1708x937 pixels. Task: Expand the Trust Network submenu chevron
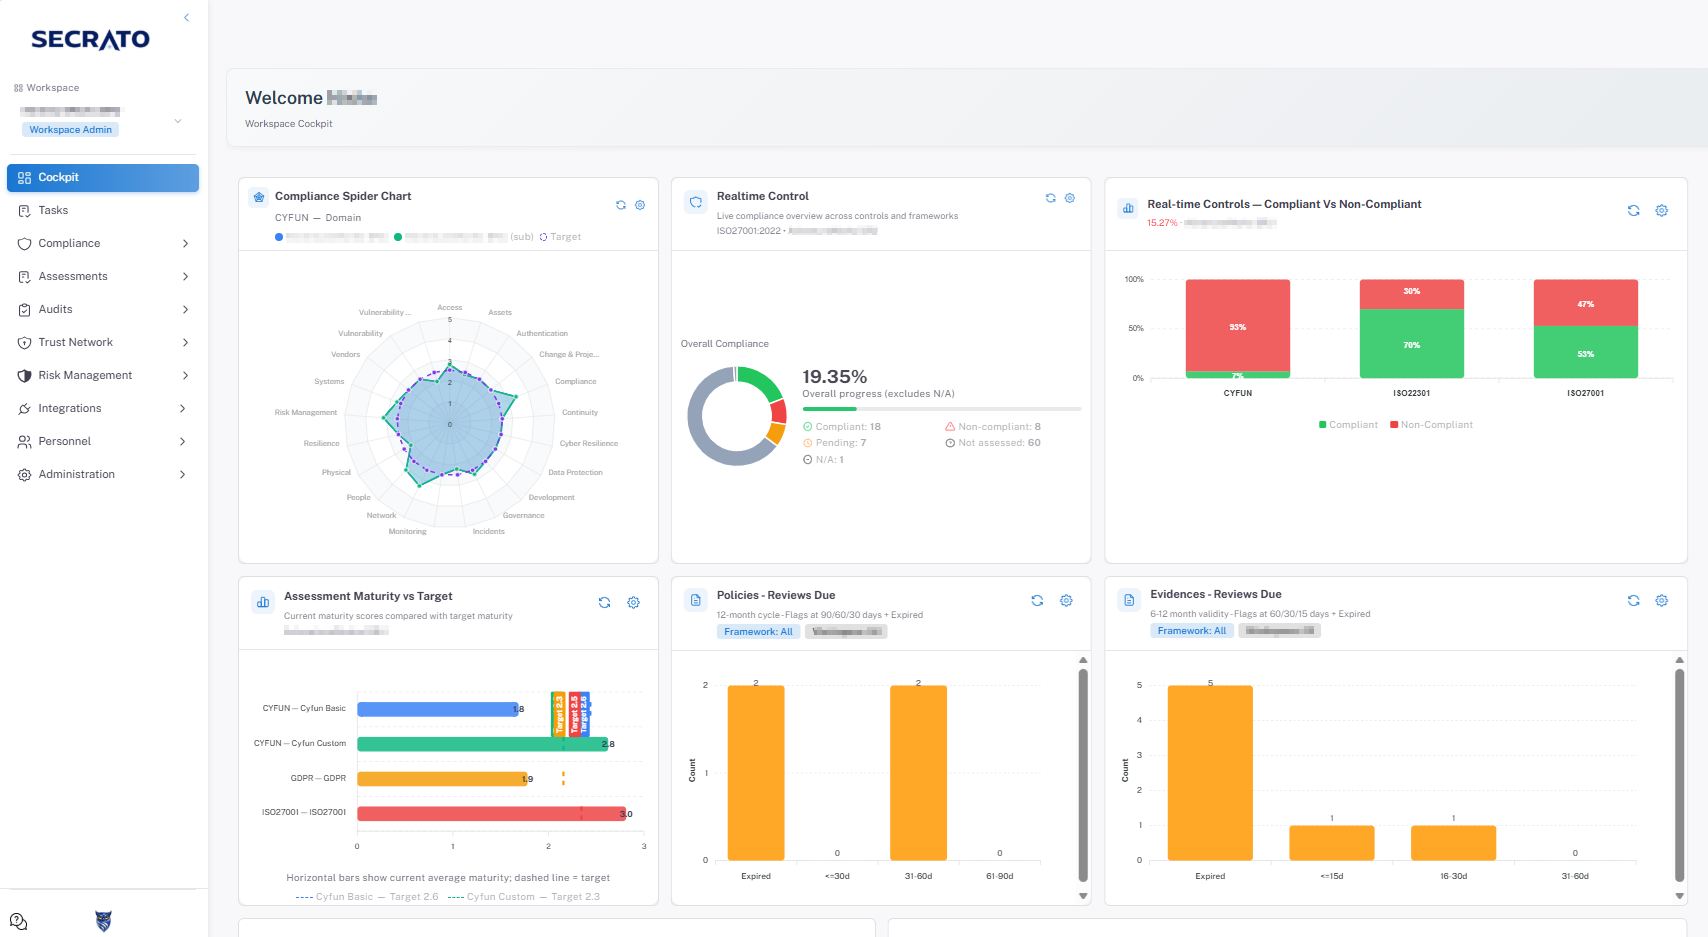point(185,342)
